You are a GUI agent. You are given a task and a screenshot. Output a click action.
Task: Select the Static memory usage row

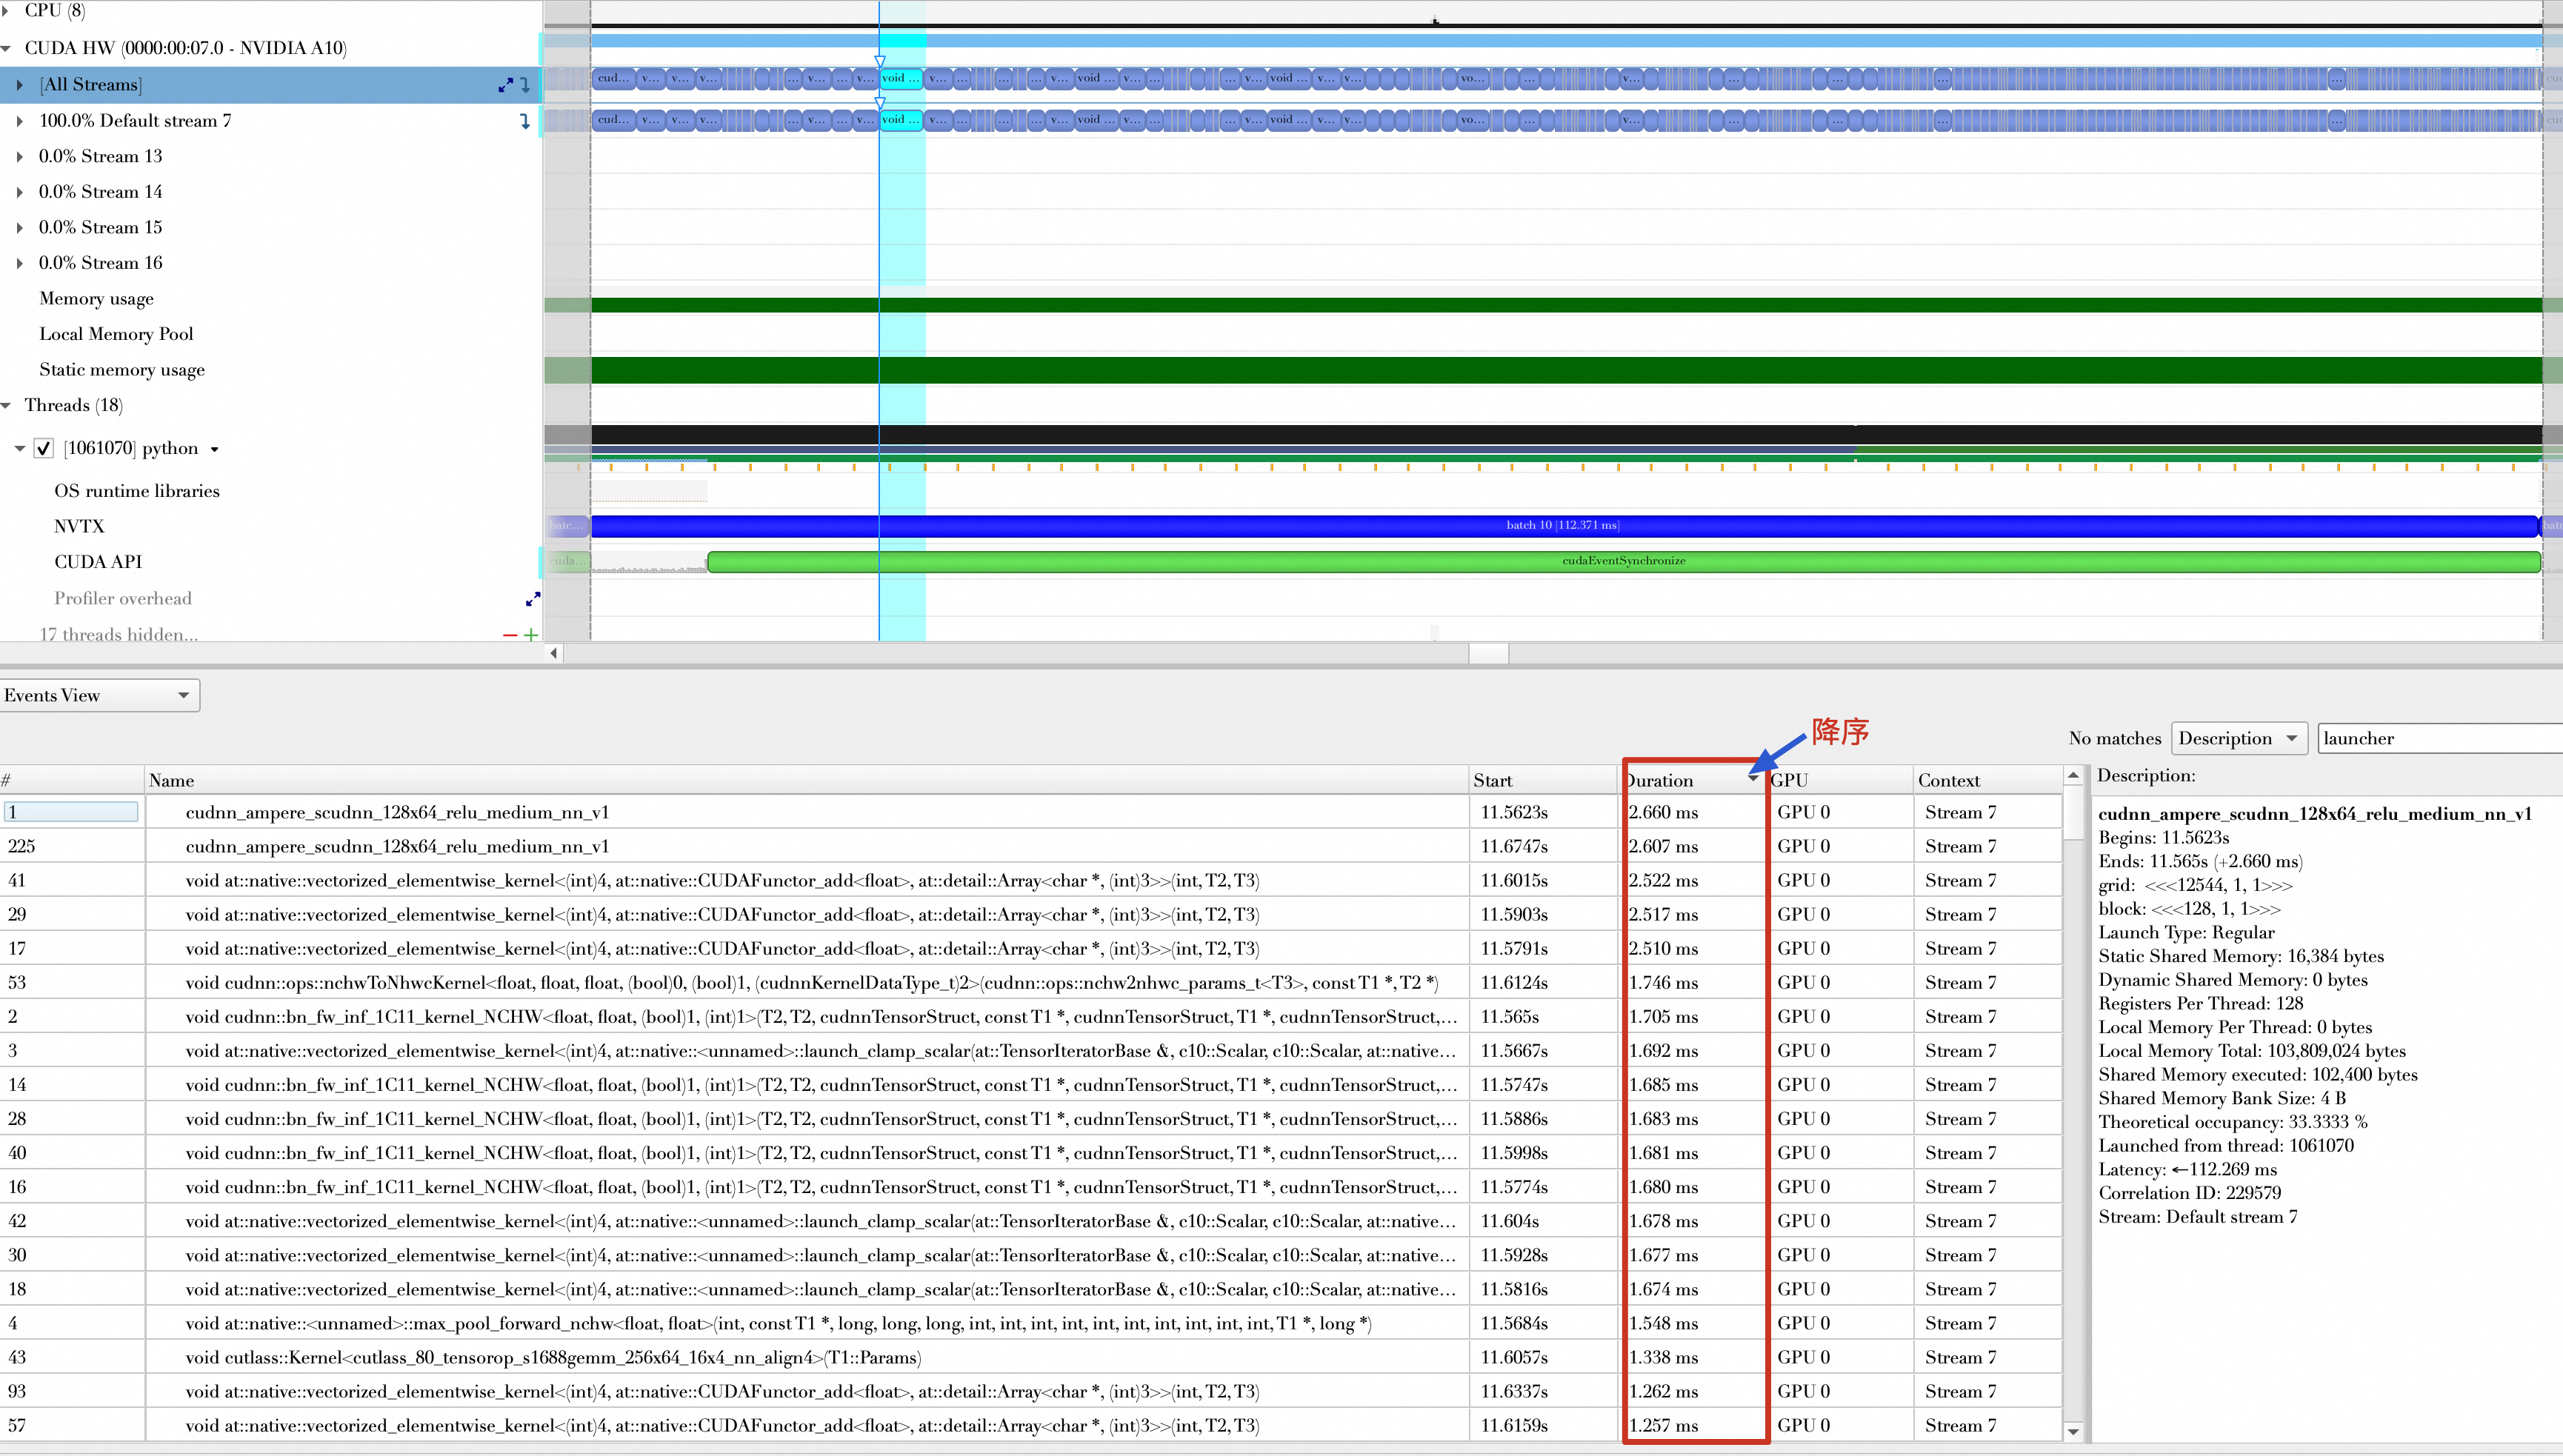(x=122, y=370)
